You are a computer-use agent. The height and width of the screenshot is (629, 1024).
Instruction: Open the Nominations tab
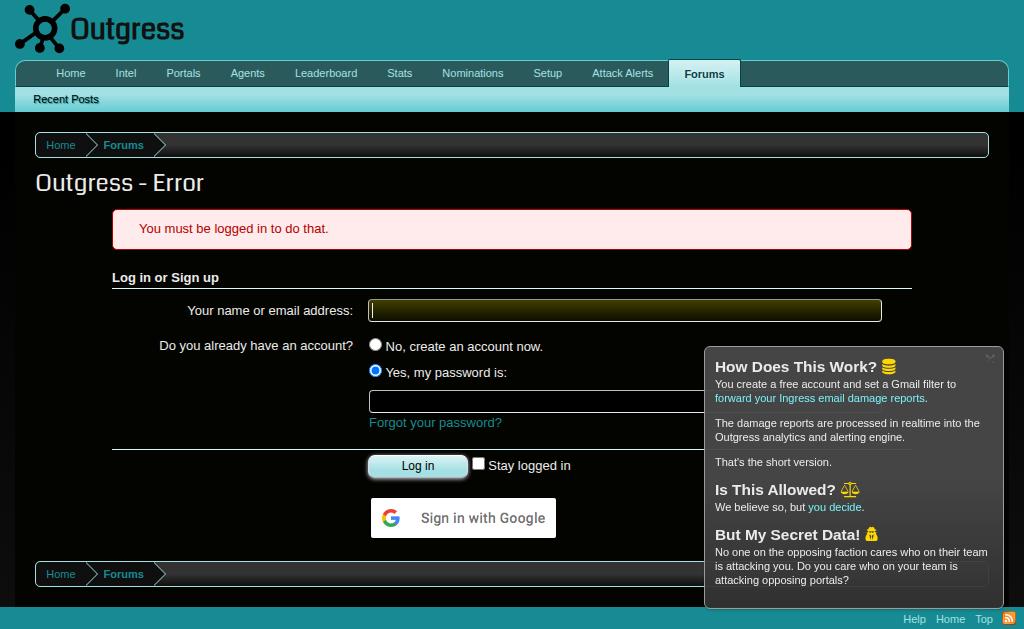tap(472, 73)
